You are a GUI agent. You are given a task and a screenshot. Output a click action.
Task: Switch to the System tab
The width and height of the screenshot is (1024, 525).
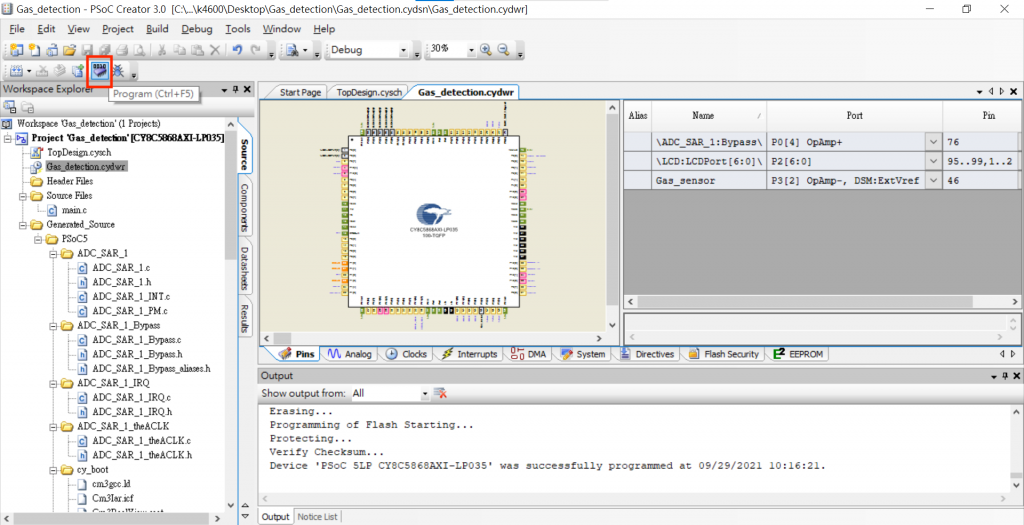tap(583, 354)
